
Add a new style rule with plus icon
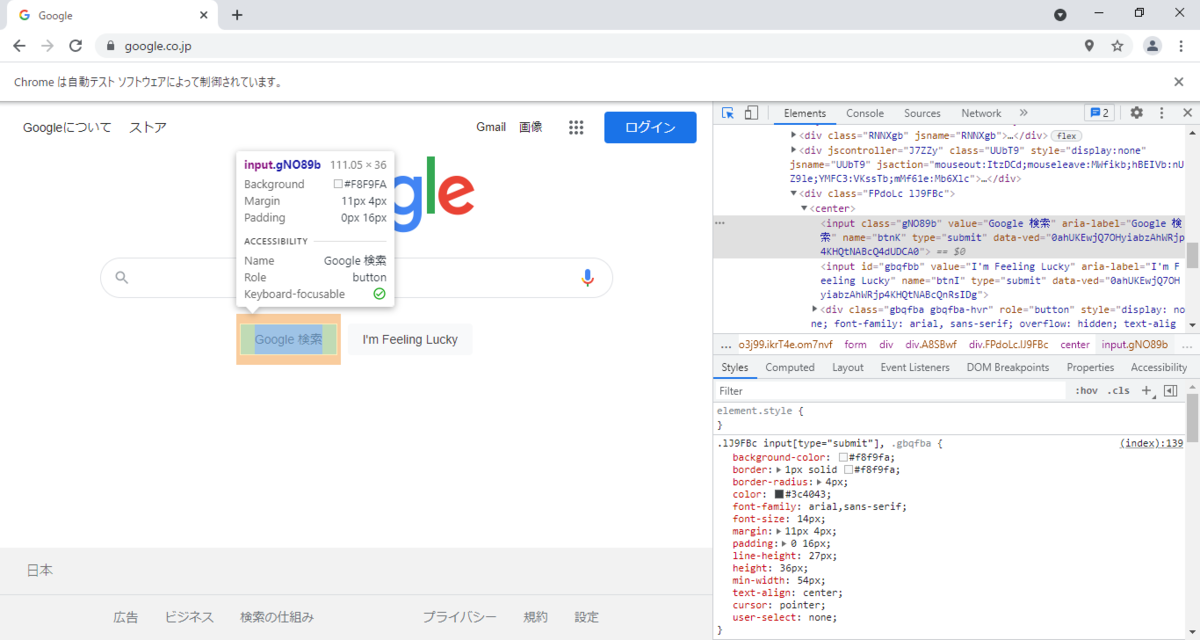(x=1146, y=391)
